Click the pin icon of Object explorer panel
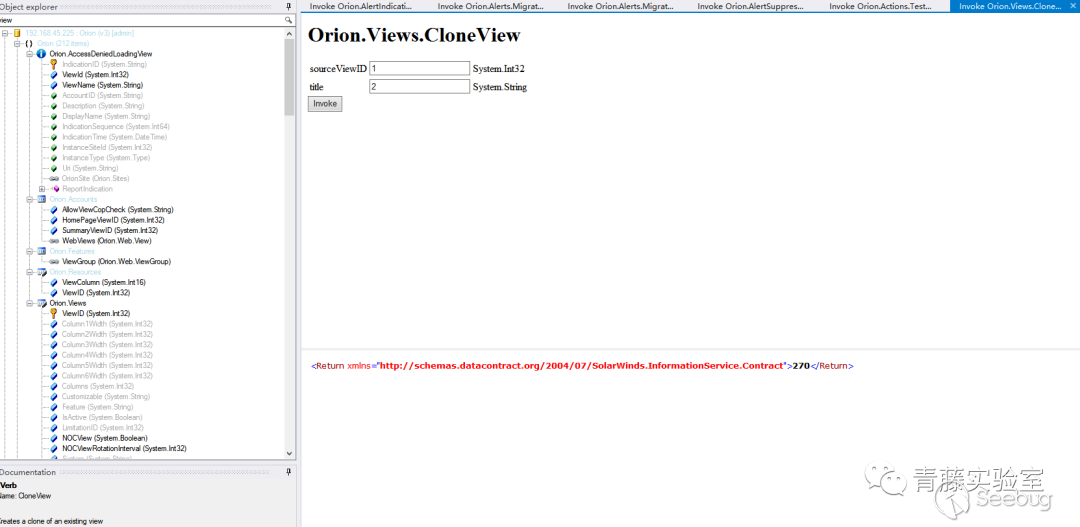Image resolution: width=1080 pixels, height=527 pixels. pos(289,6)
